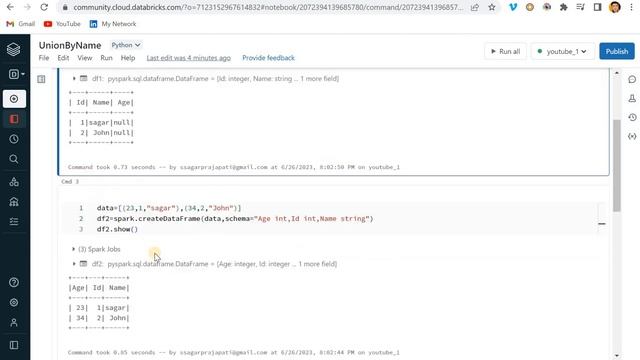Open Settings gear icon in sidebar
The height and width of the screenshot is (360, 640).
pos(14,302)
